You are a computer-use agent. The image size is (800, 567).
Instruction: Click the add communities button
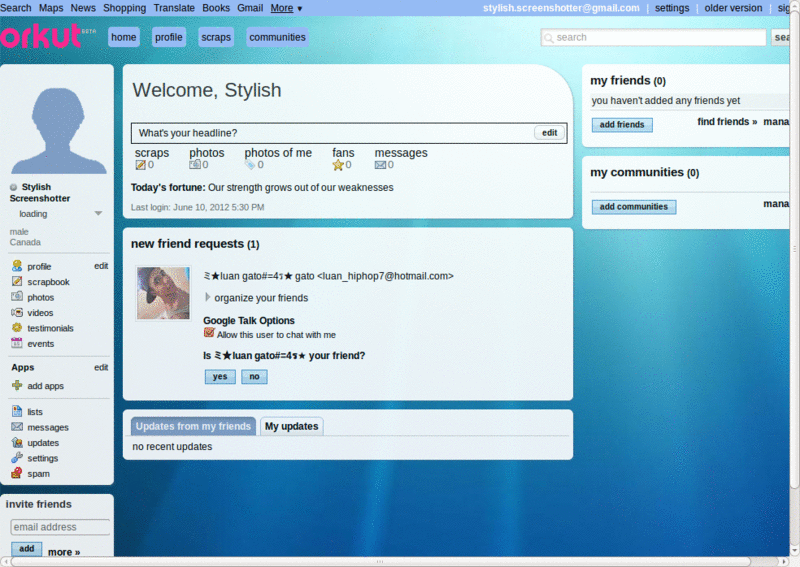pos(634,207)
